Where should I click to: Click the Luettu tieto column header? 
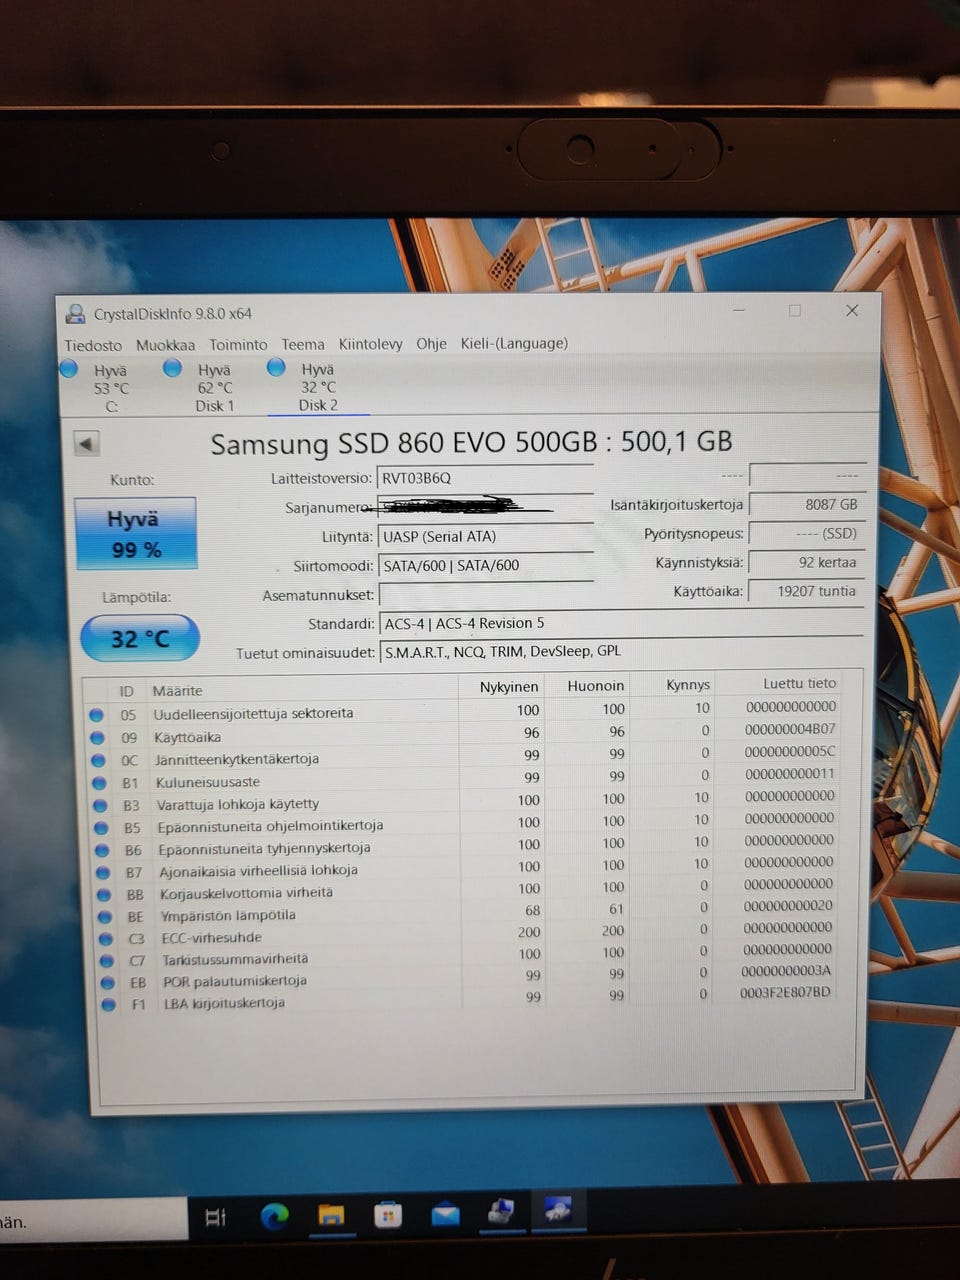click(x=799, y=684)
